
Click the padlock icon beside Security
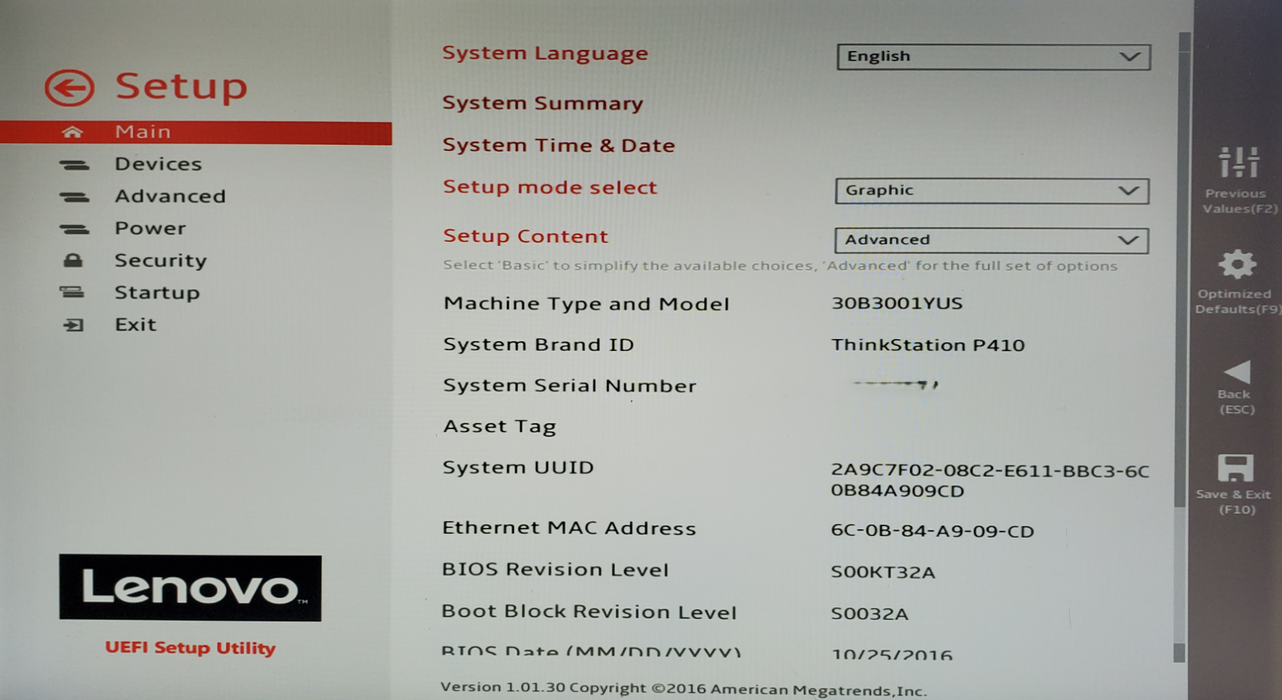[72, 261]
